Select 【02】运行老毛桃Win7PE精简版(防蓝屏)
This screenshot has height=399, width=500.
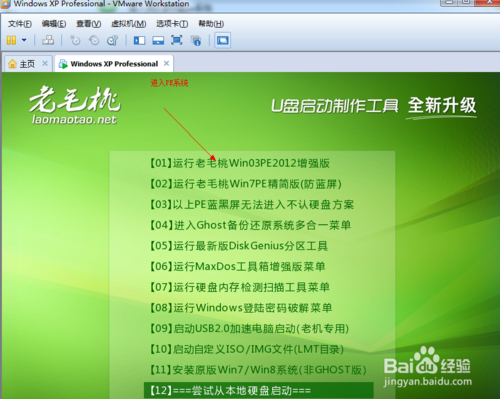point(246,184)
